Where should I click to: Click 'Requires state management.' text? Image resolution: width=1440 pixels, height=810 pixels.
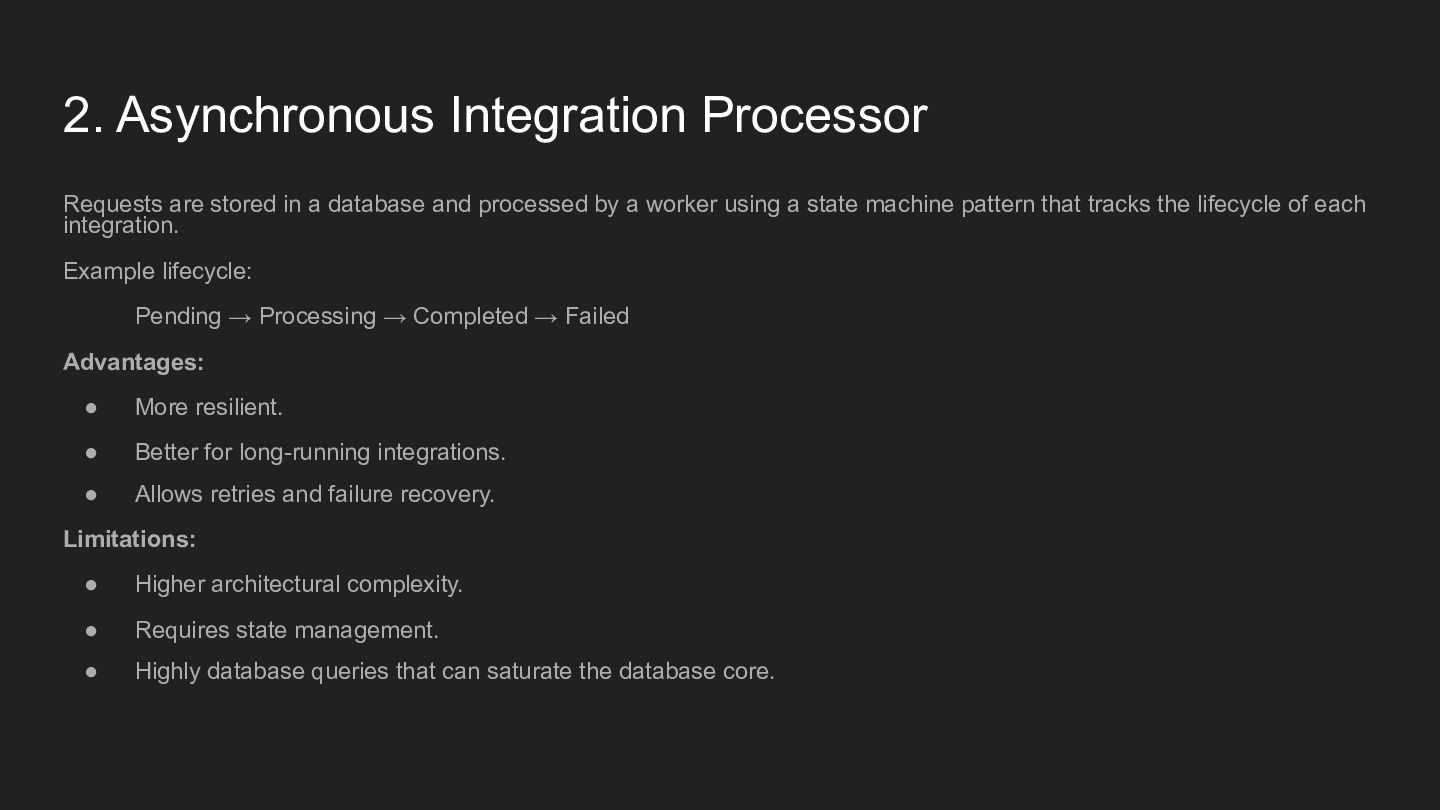click(x=287, y=630)
